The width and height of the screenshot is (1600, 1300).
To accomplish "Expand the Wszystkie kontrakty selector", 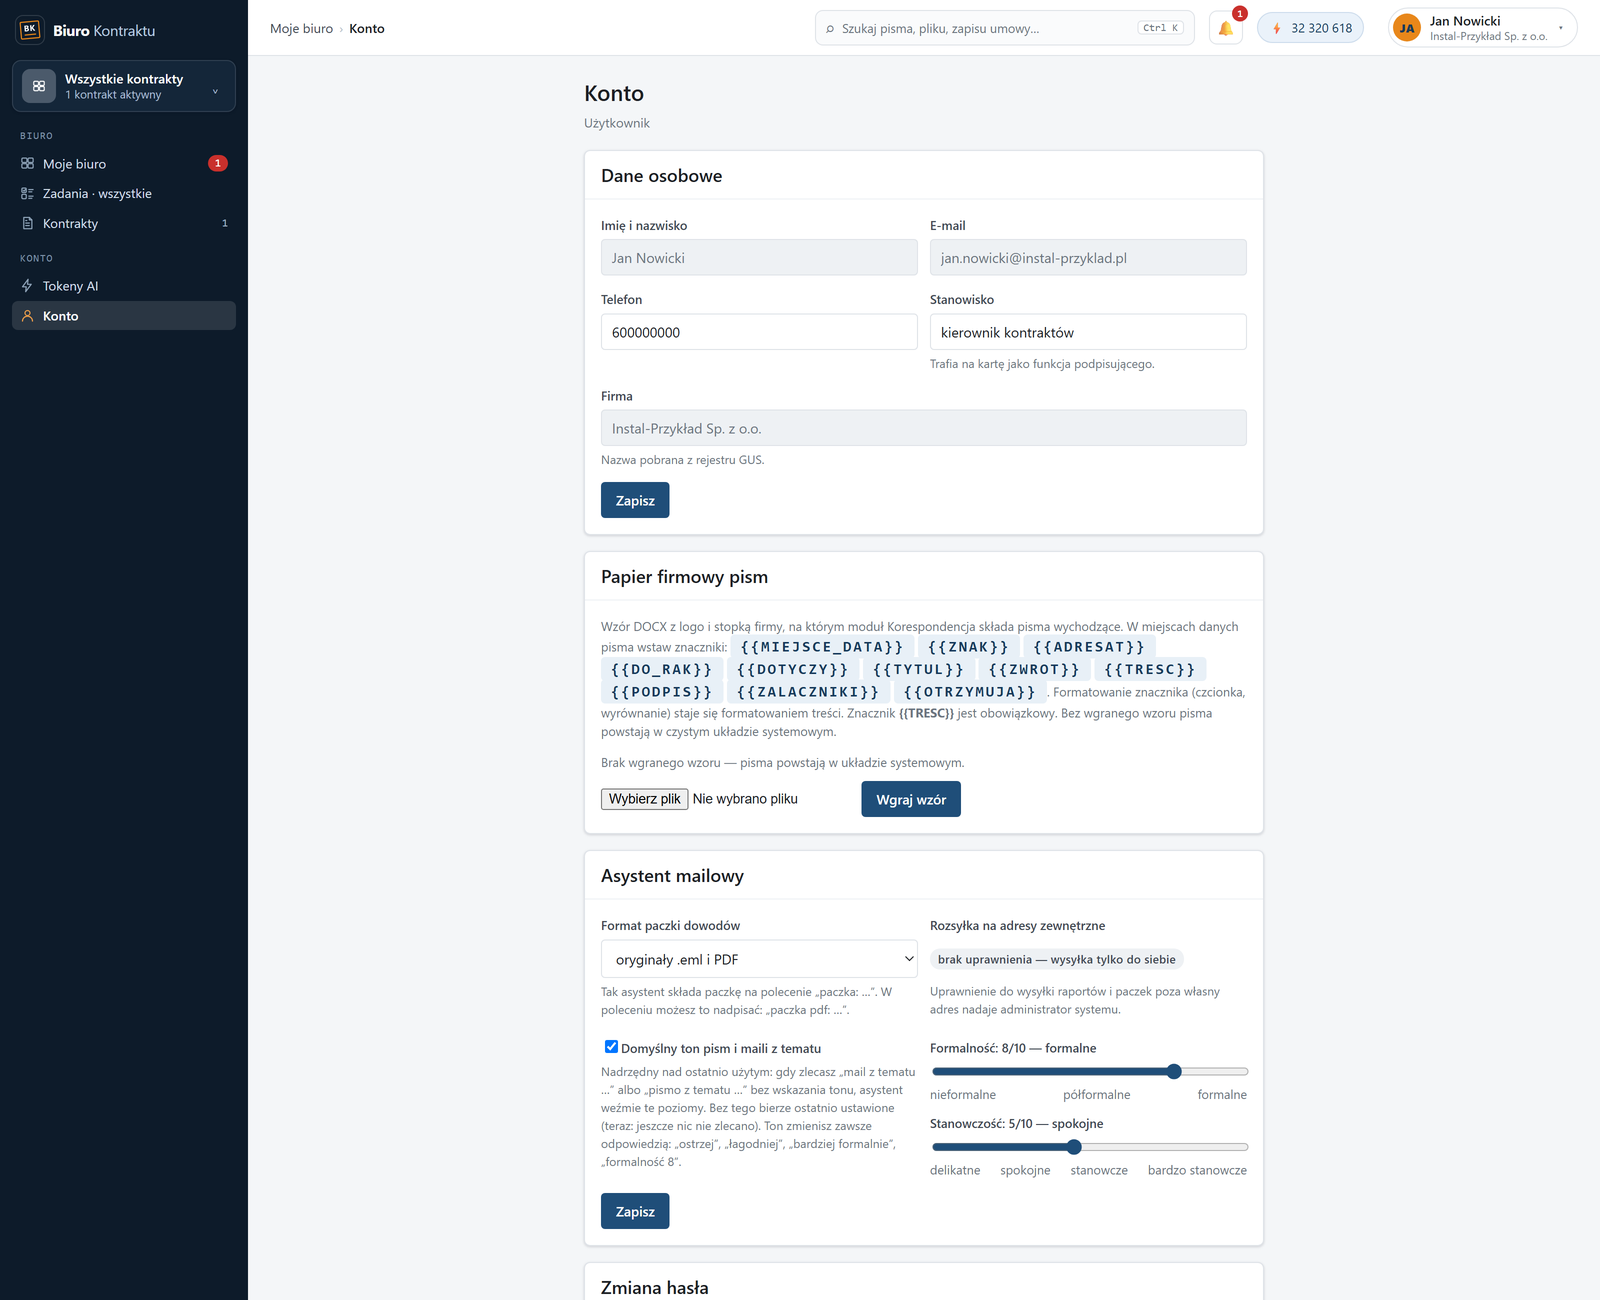I will pyautogui.click(x=124, y=86).
